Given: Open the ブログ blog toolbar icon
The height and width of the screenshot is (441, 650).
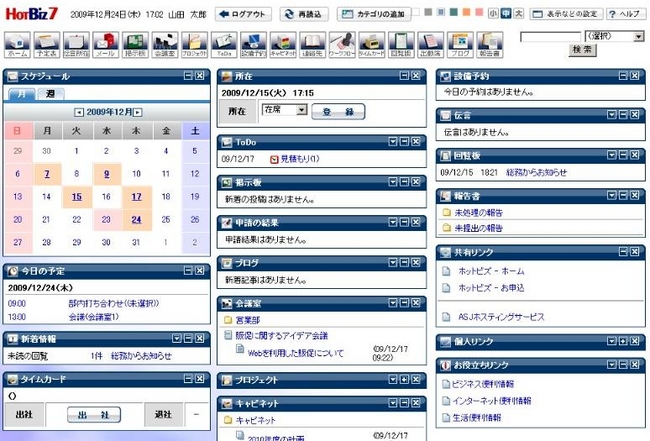Looking at the screenshot, I should click(460, 45).
